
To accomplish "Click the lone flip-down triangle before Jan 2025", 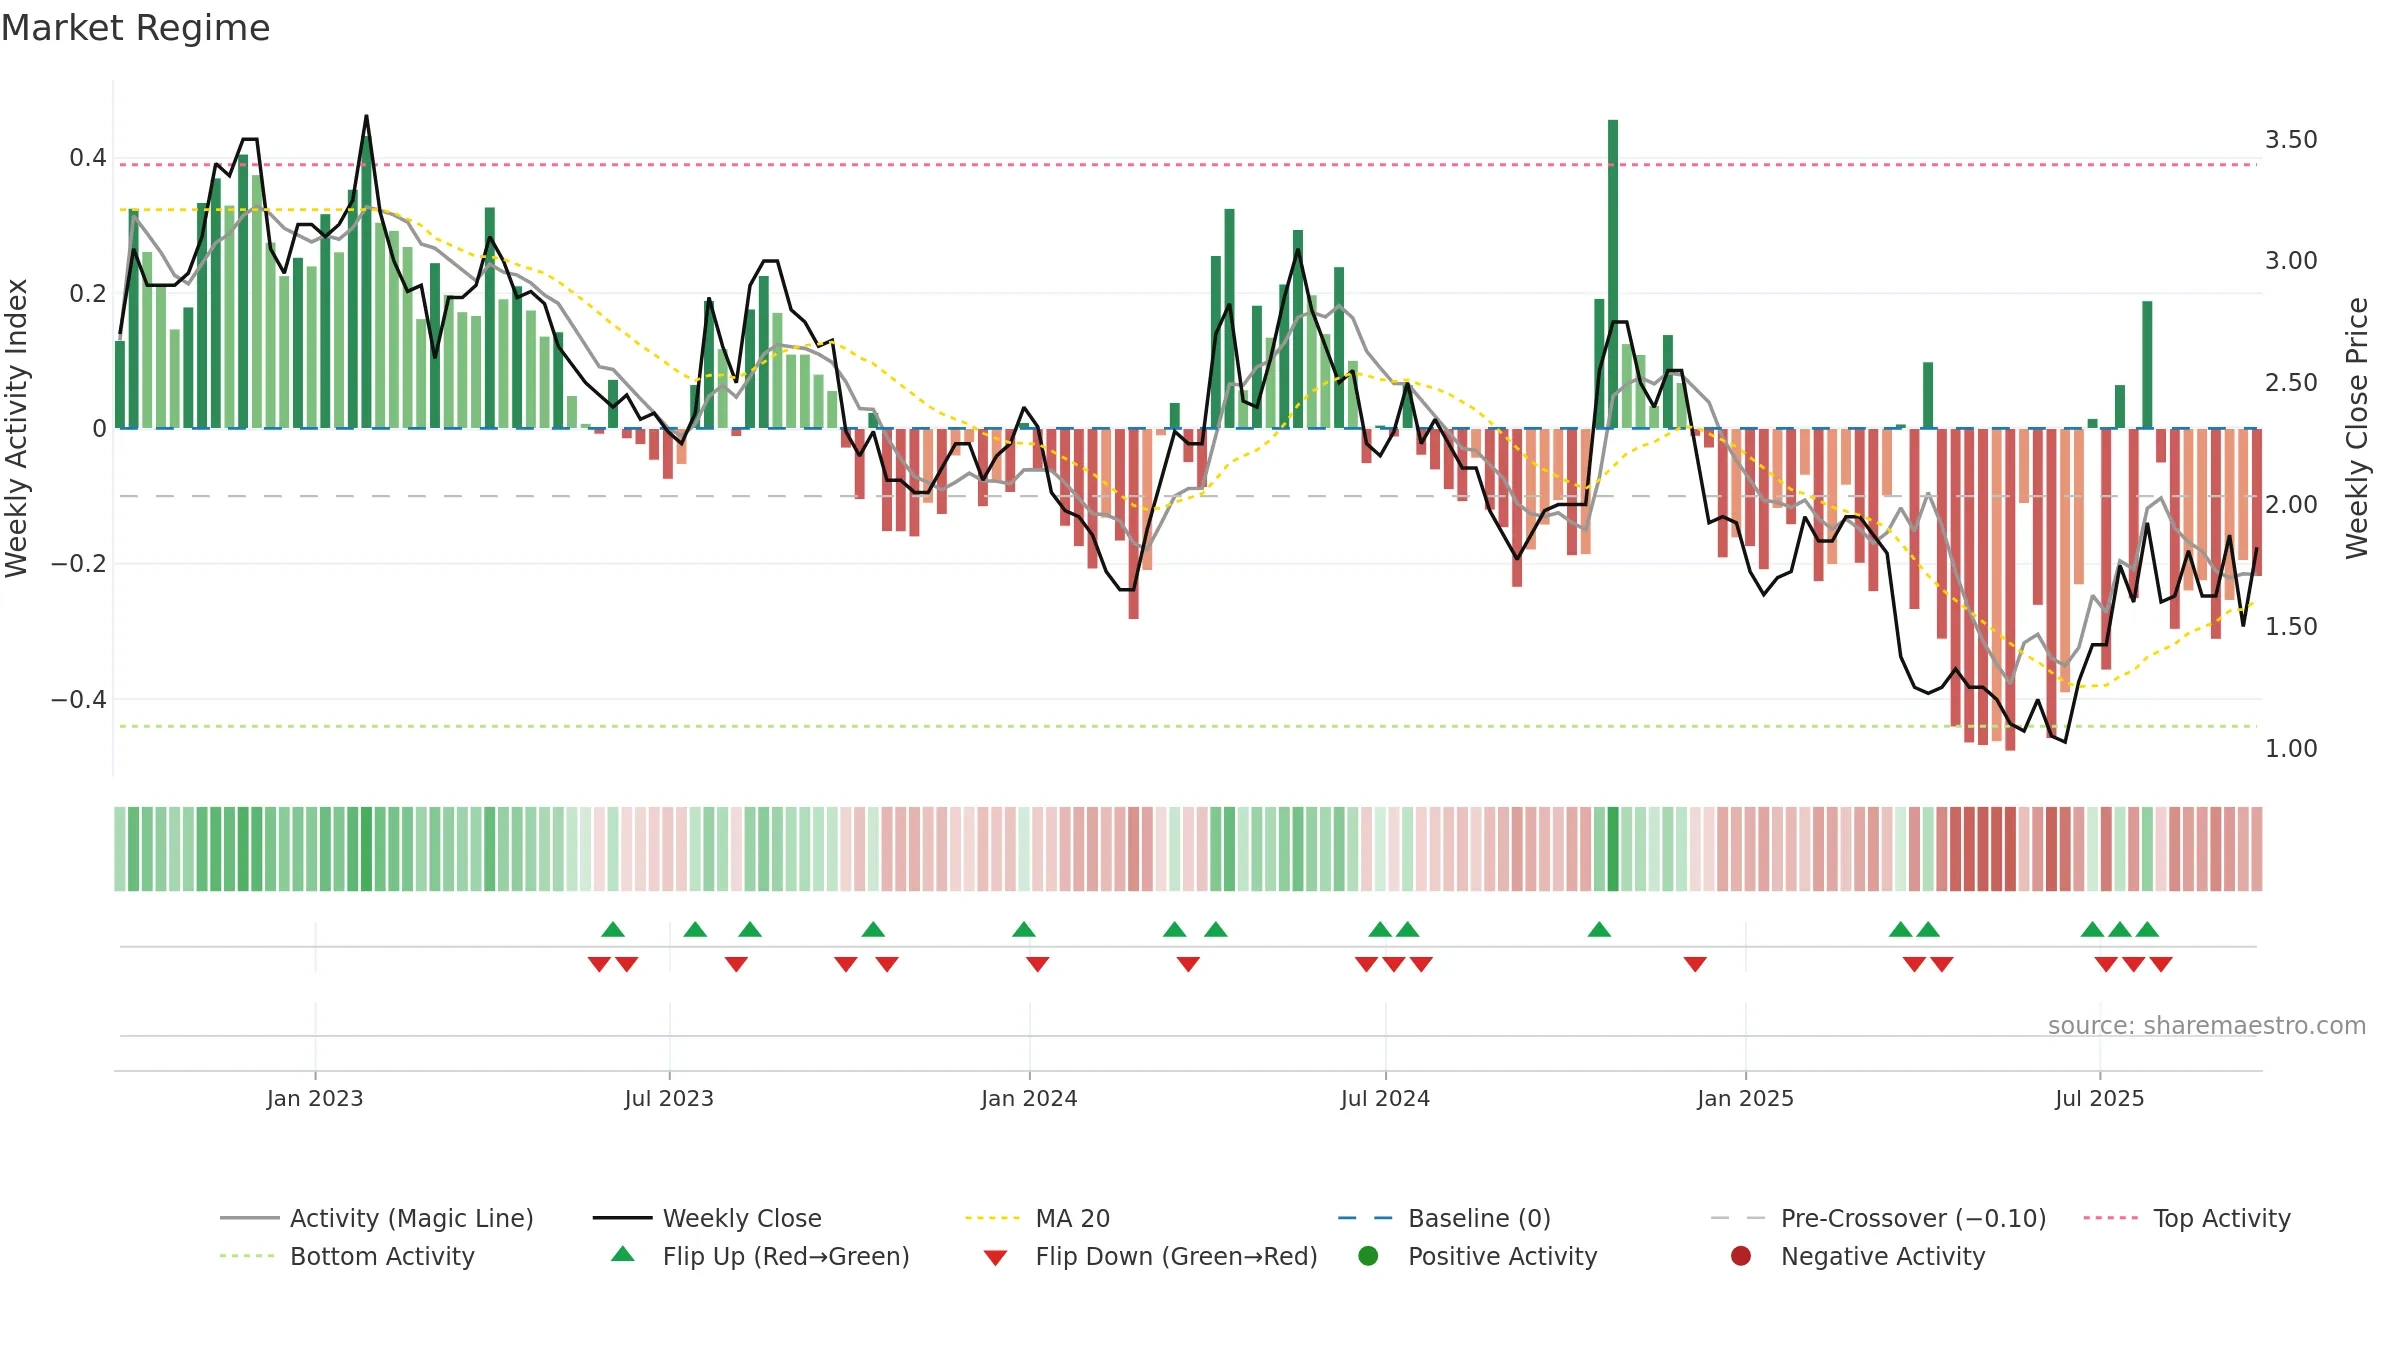I will point(1695,964).
